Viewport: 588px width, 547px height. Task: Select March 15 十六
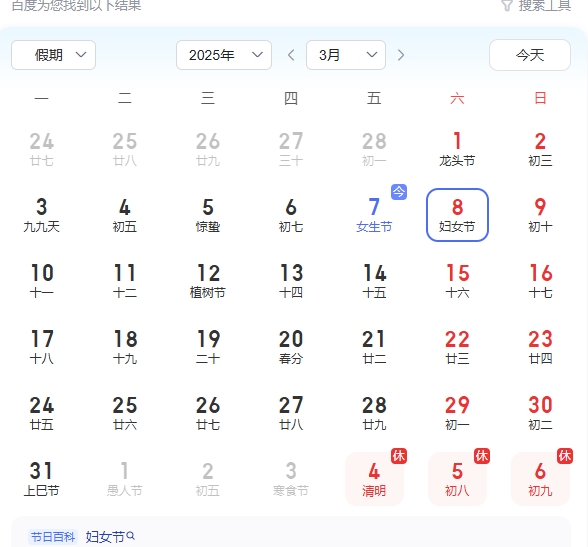(457, 281)
